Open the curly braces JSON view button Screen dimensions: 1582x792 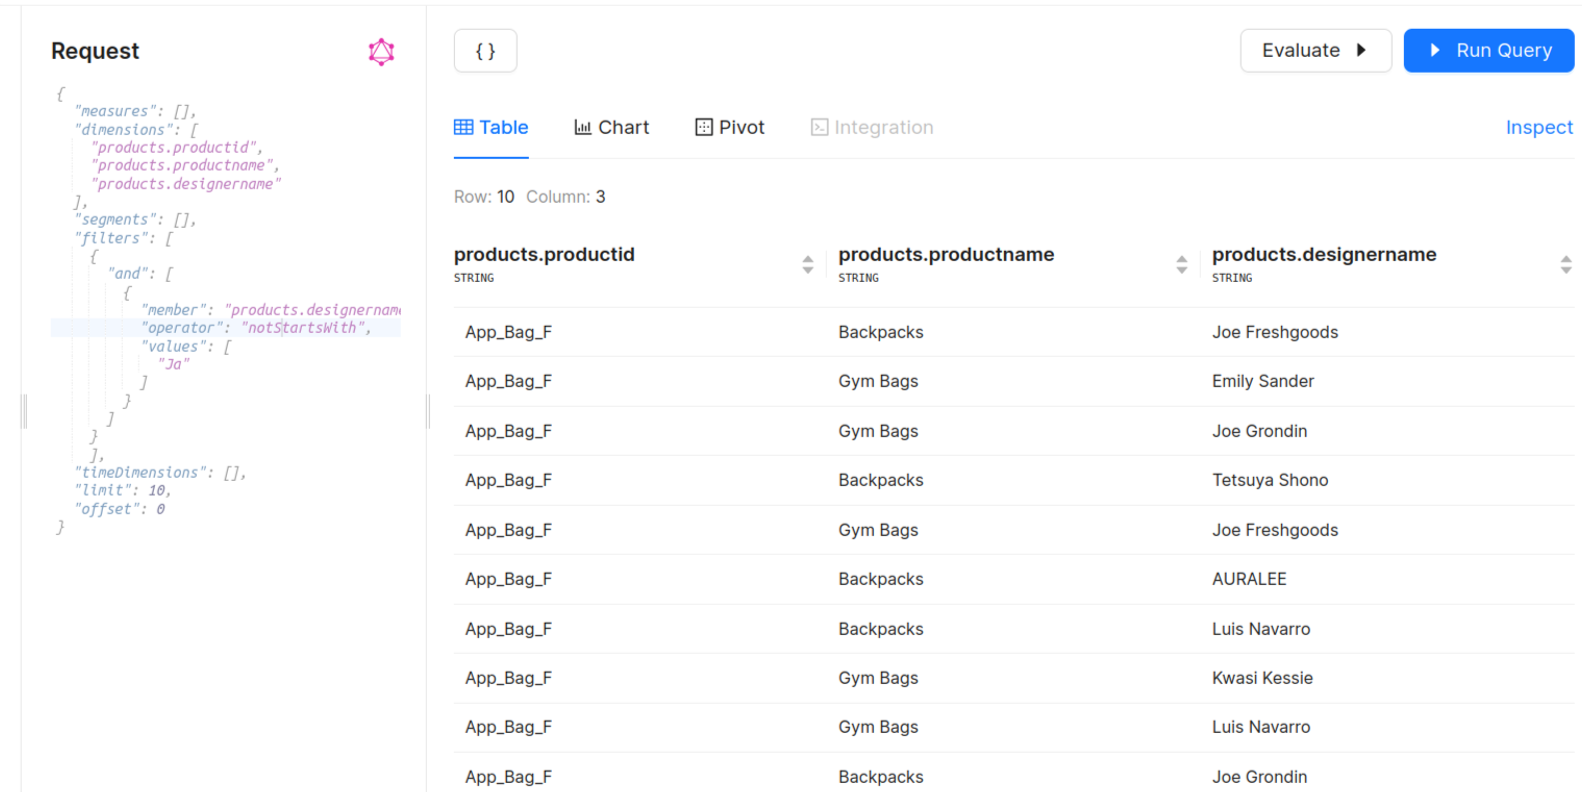[485, 51]
